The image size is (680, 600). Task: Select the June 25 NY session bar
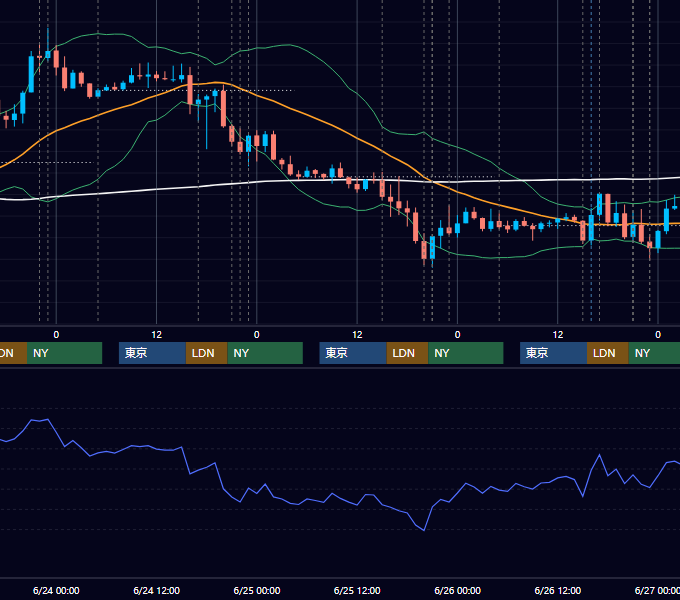pyautogui.click(x=466, y=353)
